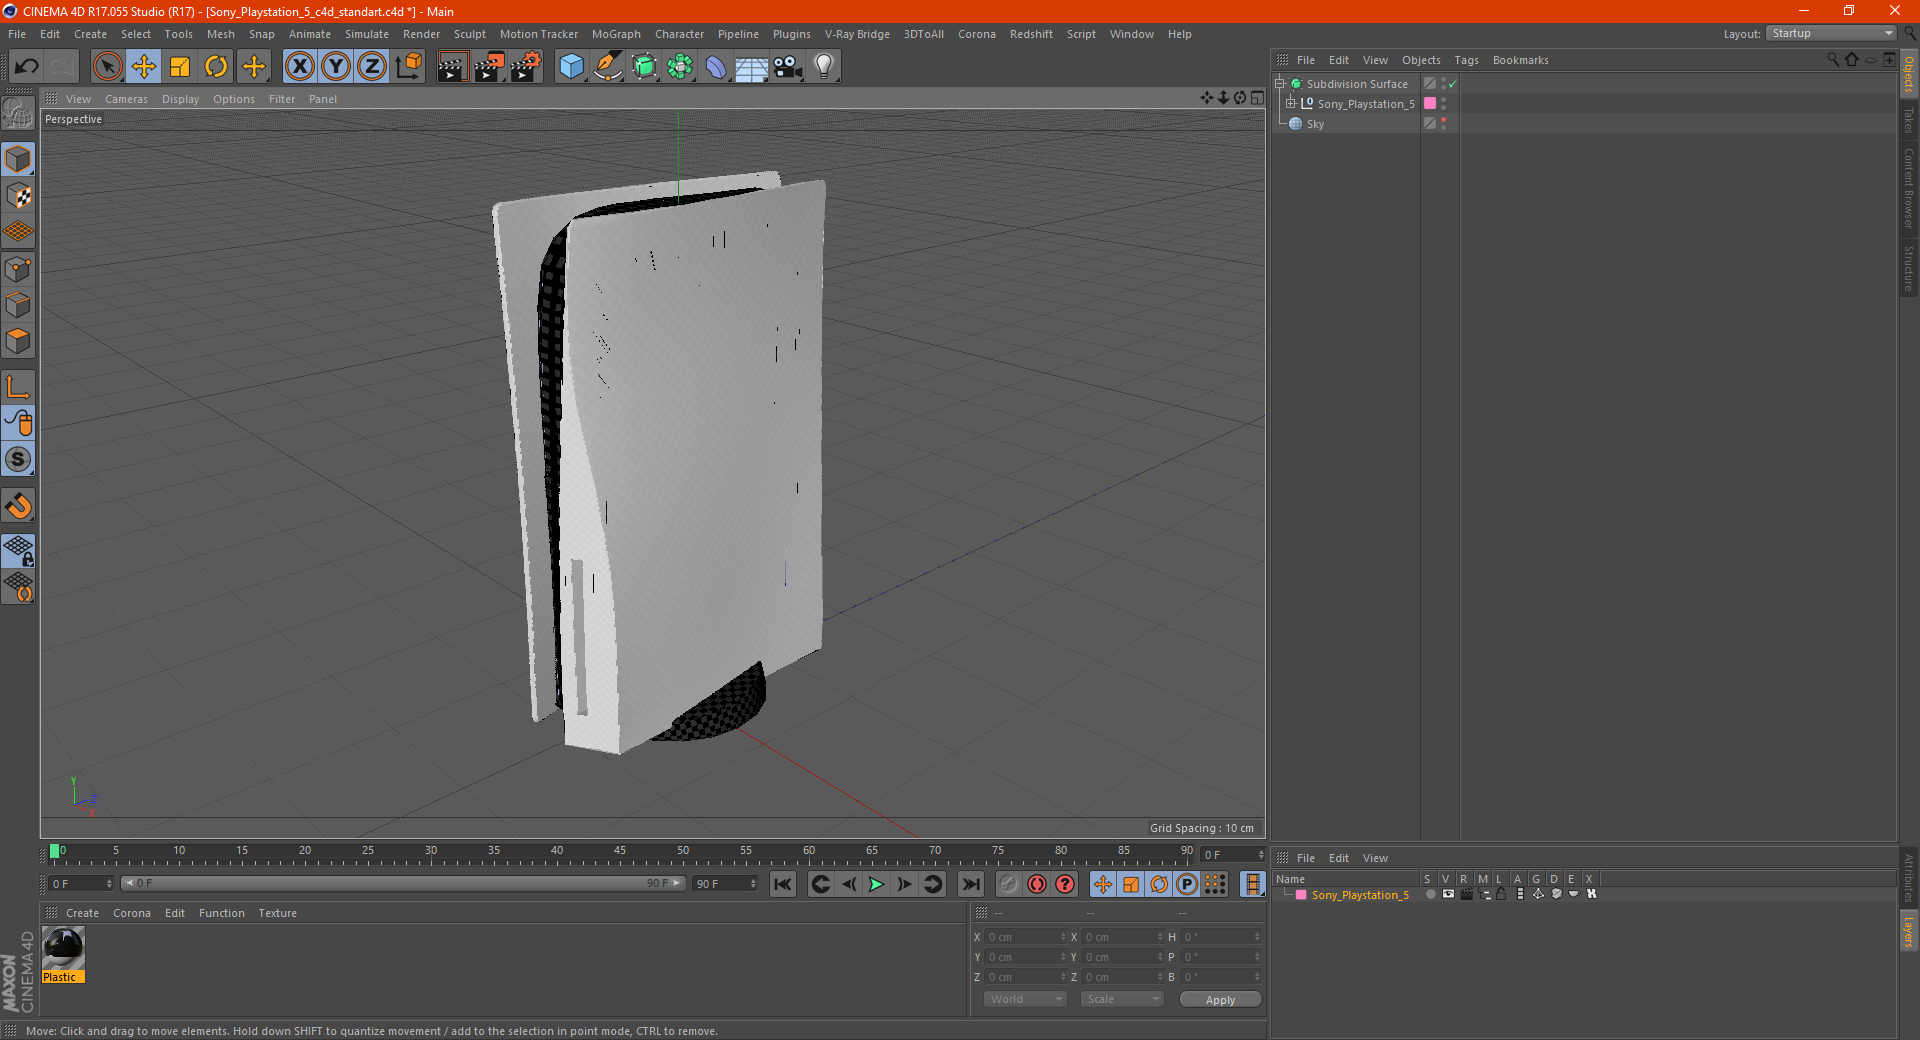1920x1040 pixels.
Task: Toggle layer view eye for Sony_Playstation_5
Action: point(1448,894)
